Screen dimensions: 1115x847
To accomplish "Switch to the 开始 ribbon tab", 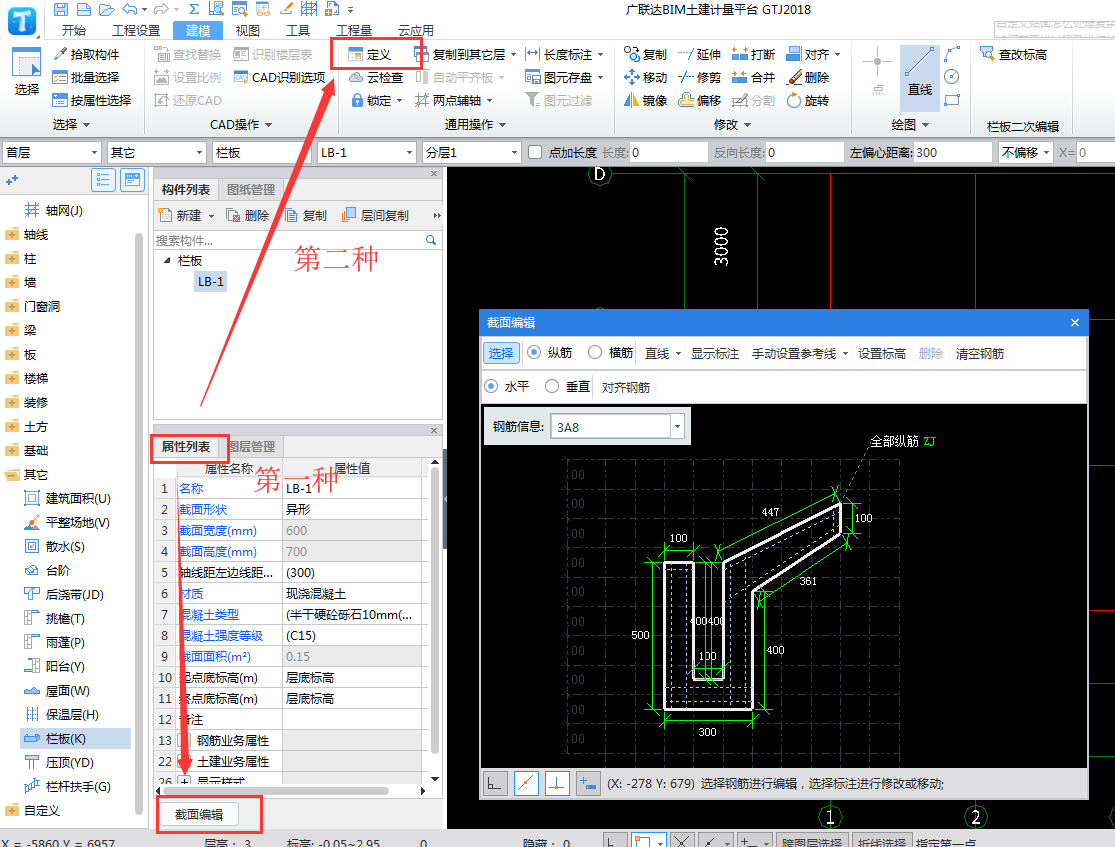I will (x=73, y=31).
